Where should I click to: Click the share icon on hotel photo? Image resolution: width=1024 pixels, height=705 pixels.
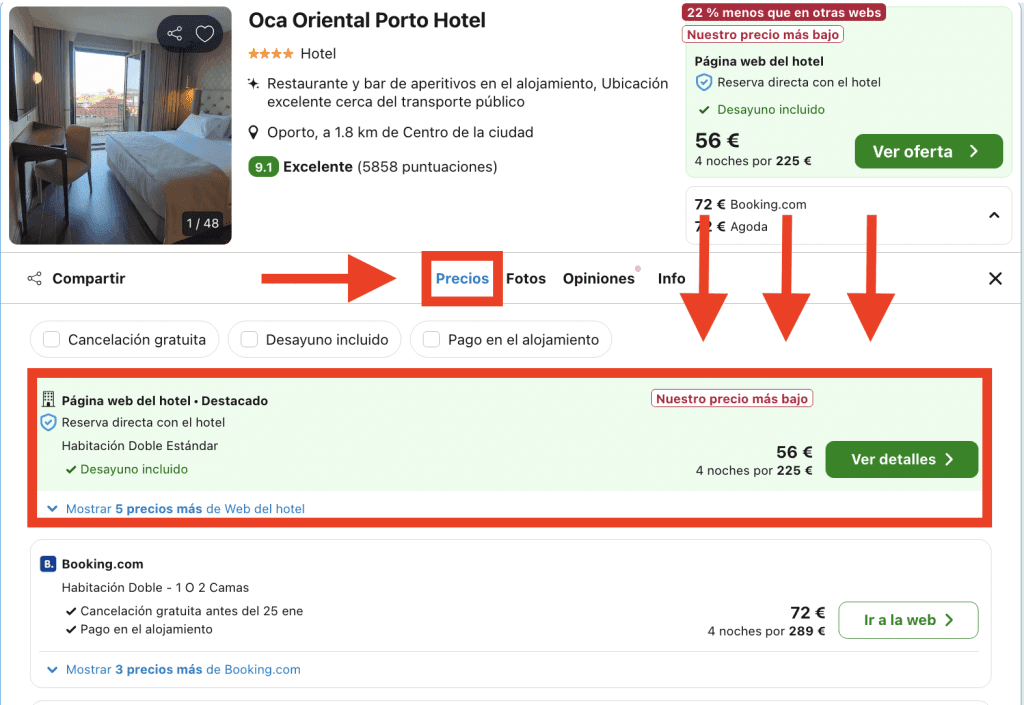174,33
